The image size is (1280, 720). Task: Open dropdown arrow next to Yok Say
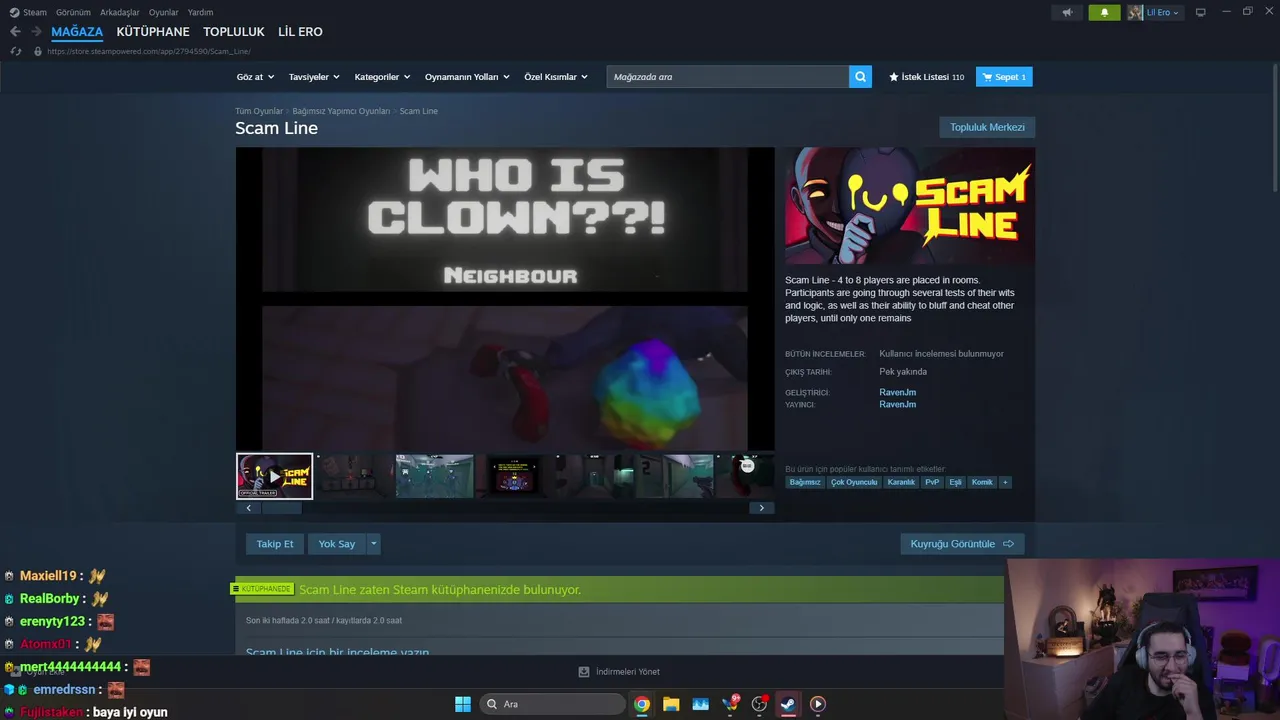pyautogui.click(x=374, y=544)
